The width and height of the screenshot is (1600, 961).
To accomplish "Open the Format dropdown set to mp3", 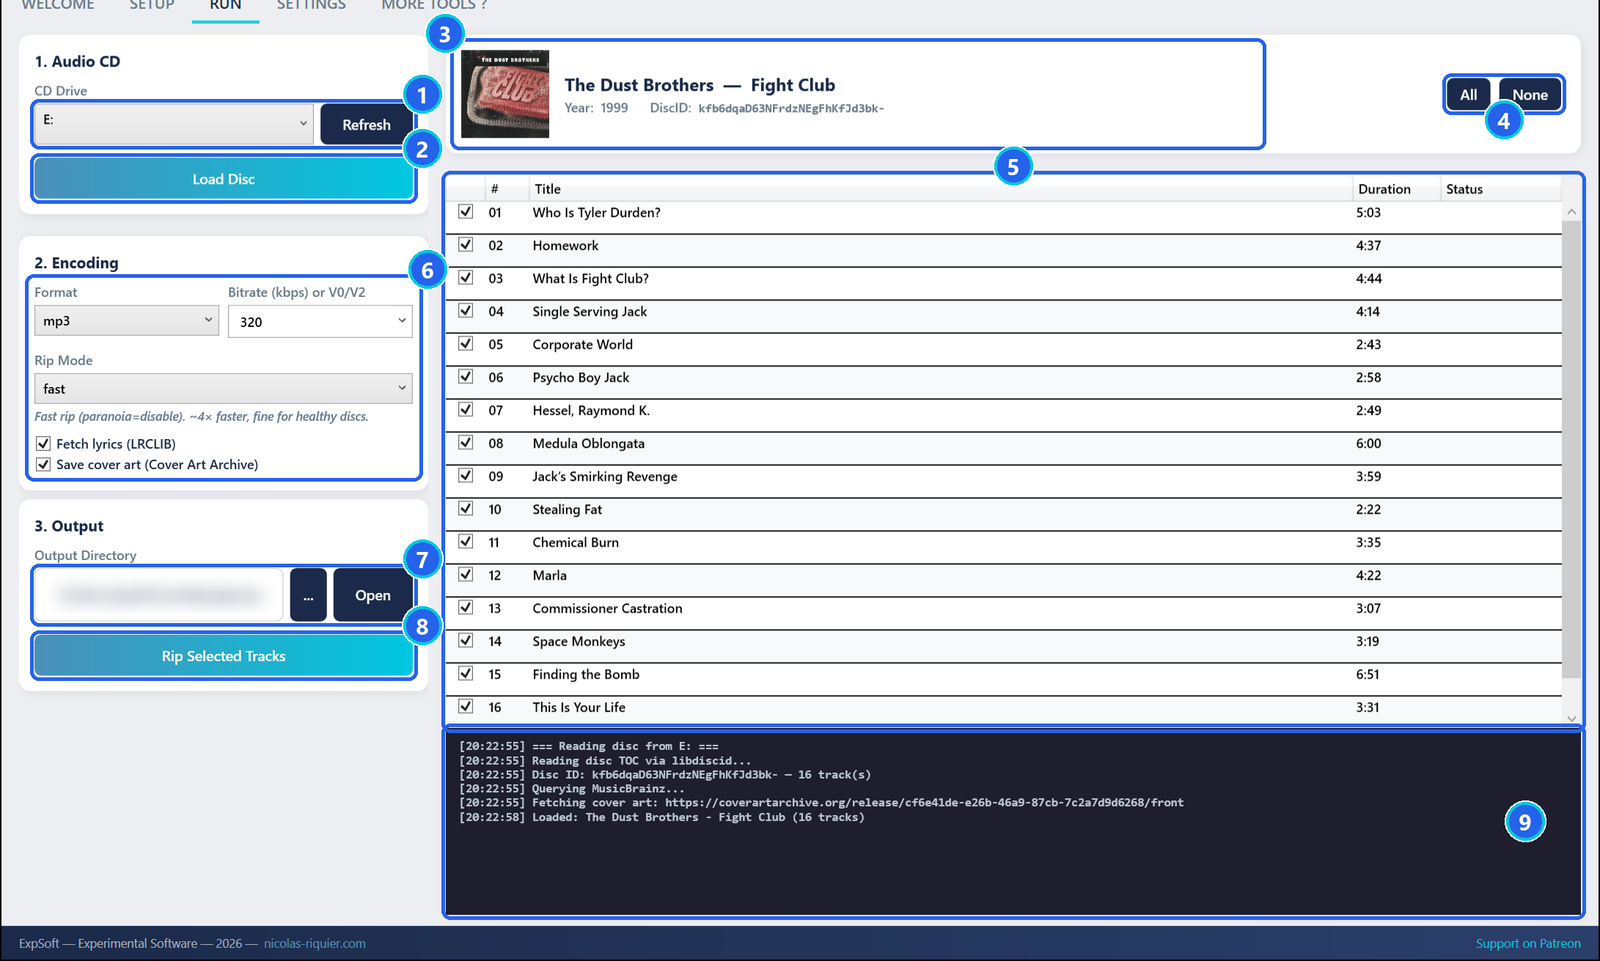I will pyautogui.click(x=126, y=321).
